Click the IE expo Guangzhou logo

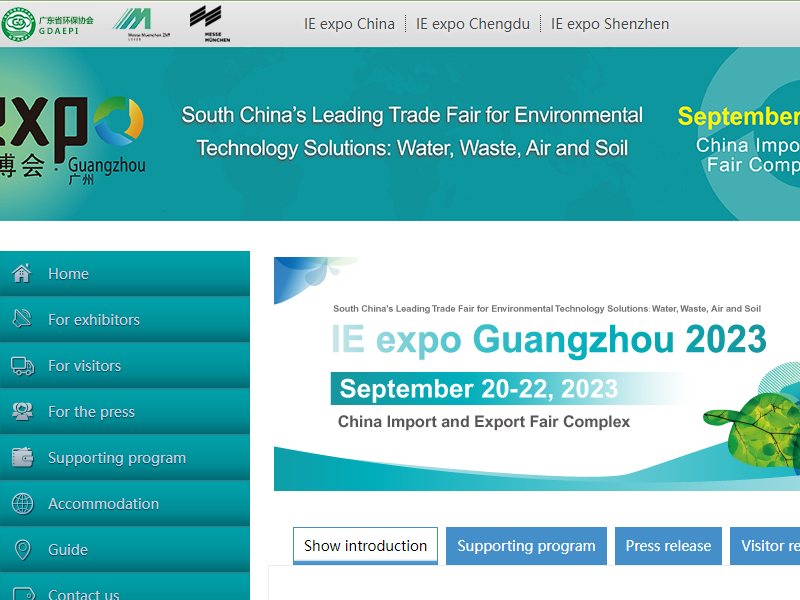click(73, 139)
